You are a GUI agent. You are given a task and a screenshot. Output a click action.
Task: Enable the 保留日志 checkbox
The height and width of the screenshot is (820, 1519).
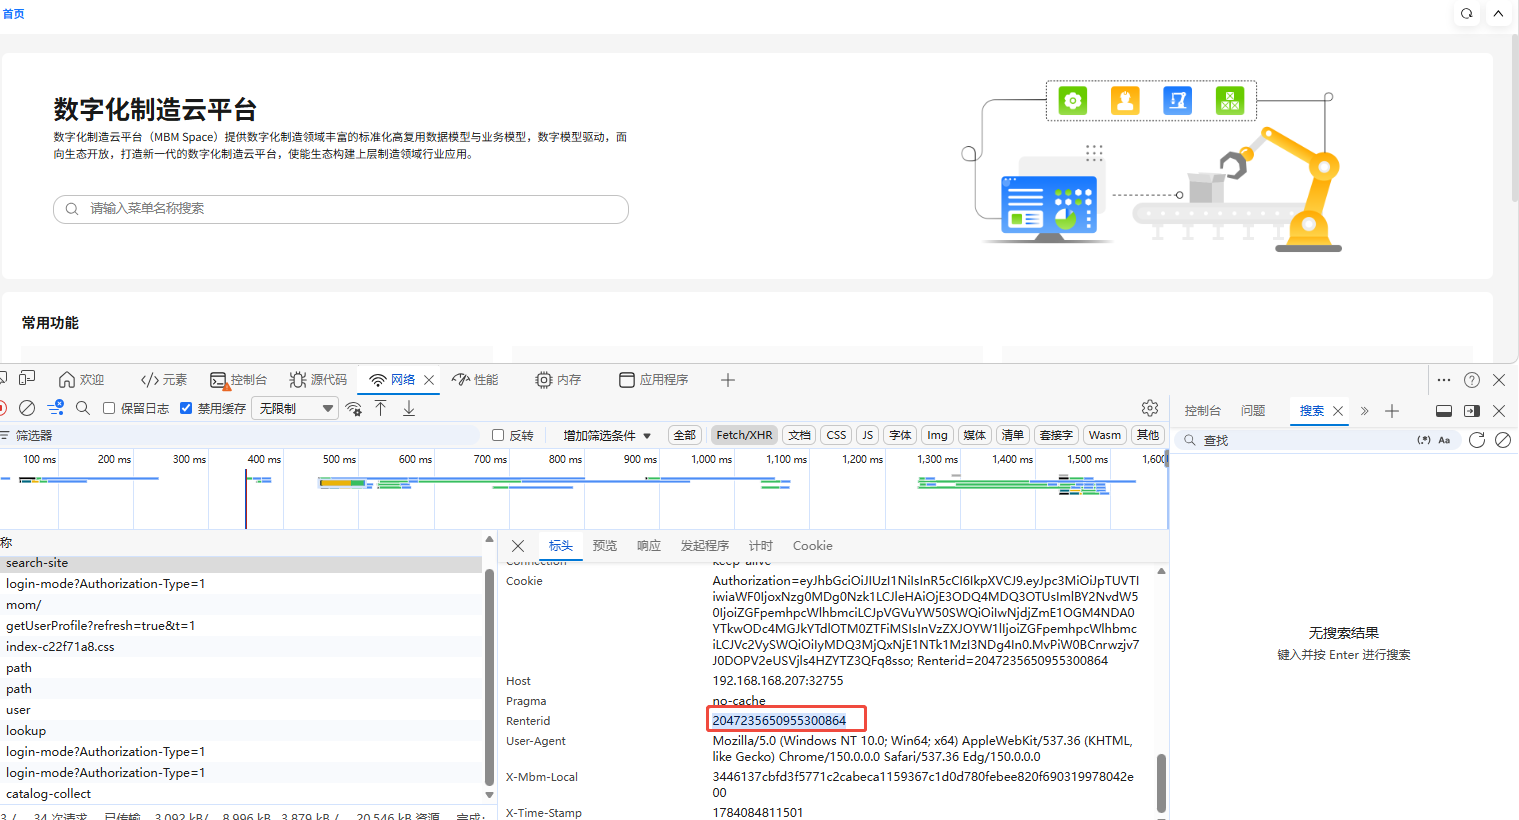(x=109, y=408)
